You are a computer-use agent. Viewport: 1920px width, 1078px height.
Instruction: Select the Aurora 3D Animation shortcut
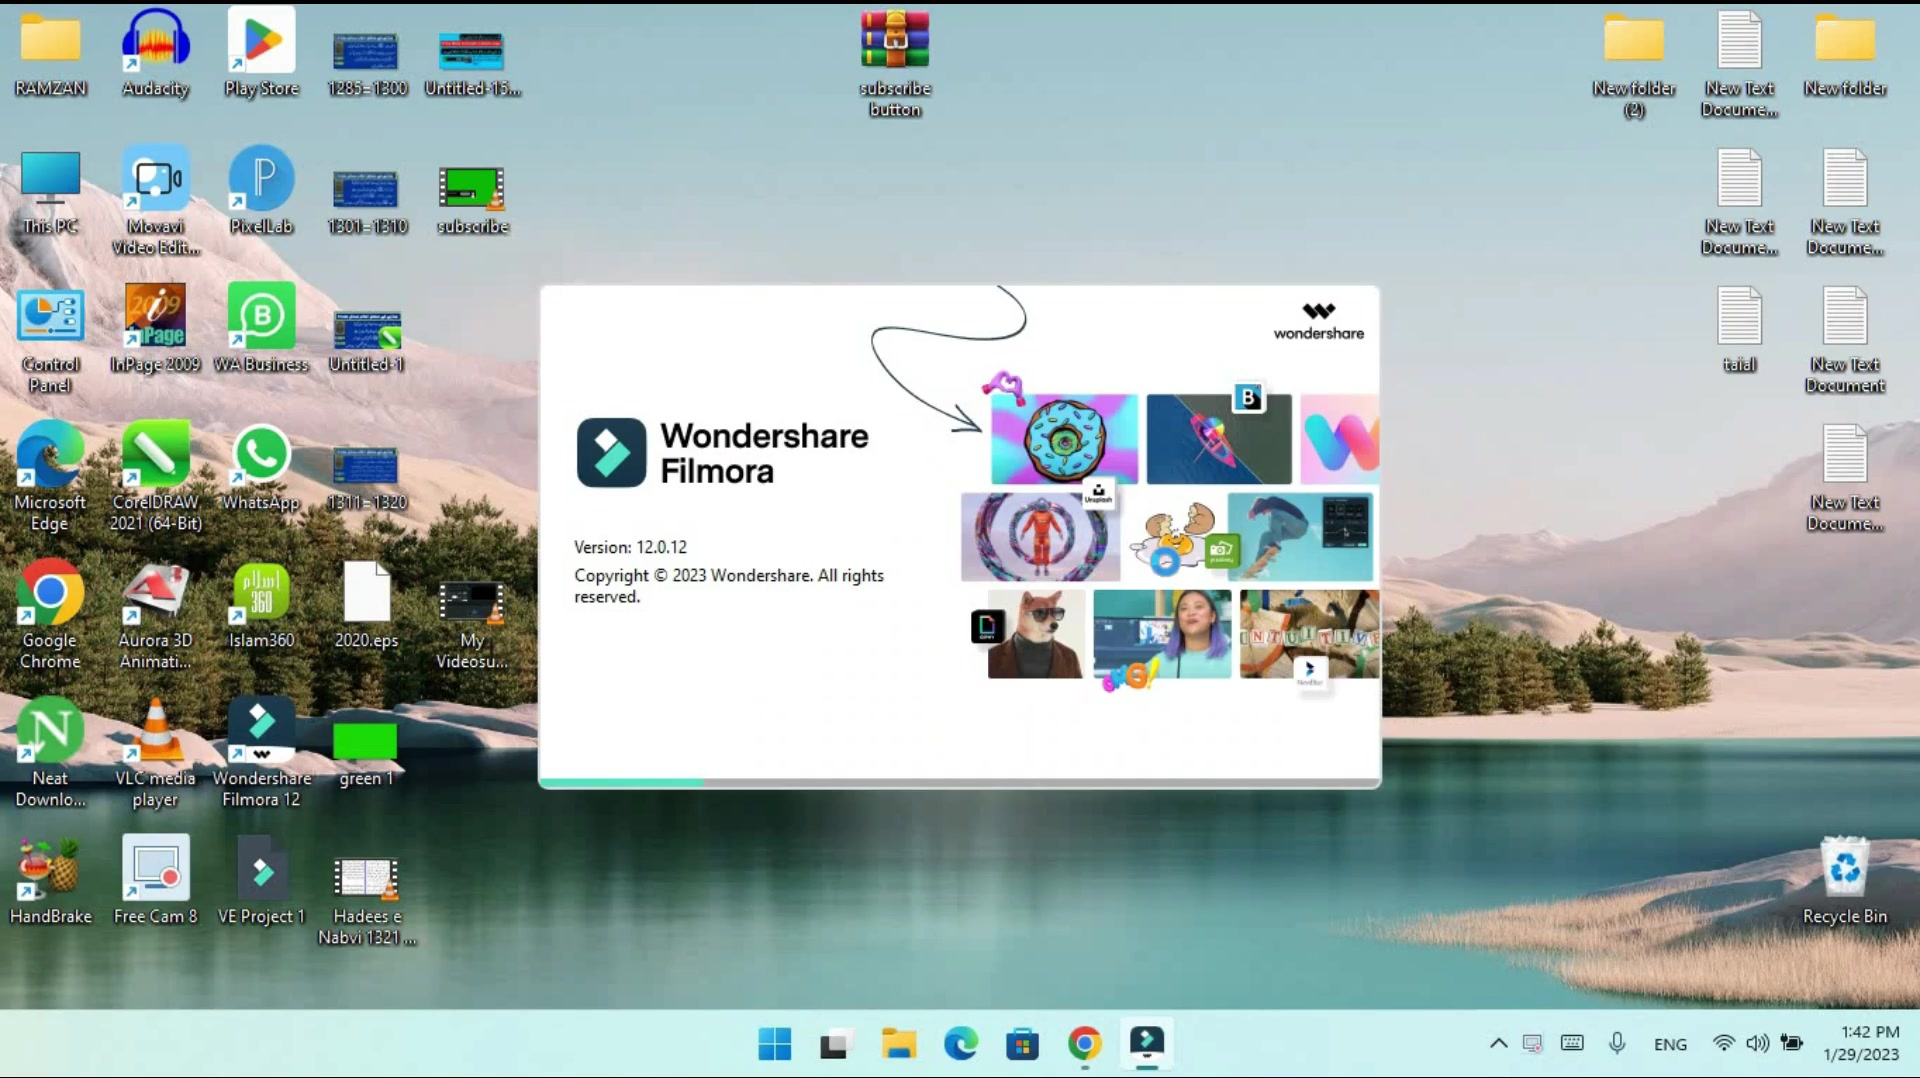click(155, 615)
